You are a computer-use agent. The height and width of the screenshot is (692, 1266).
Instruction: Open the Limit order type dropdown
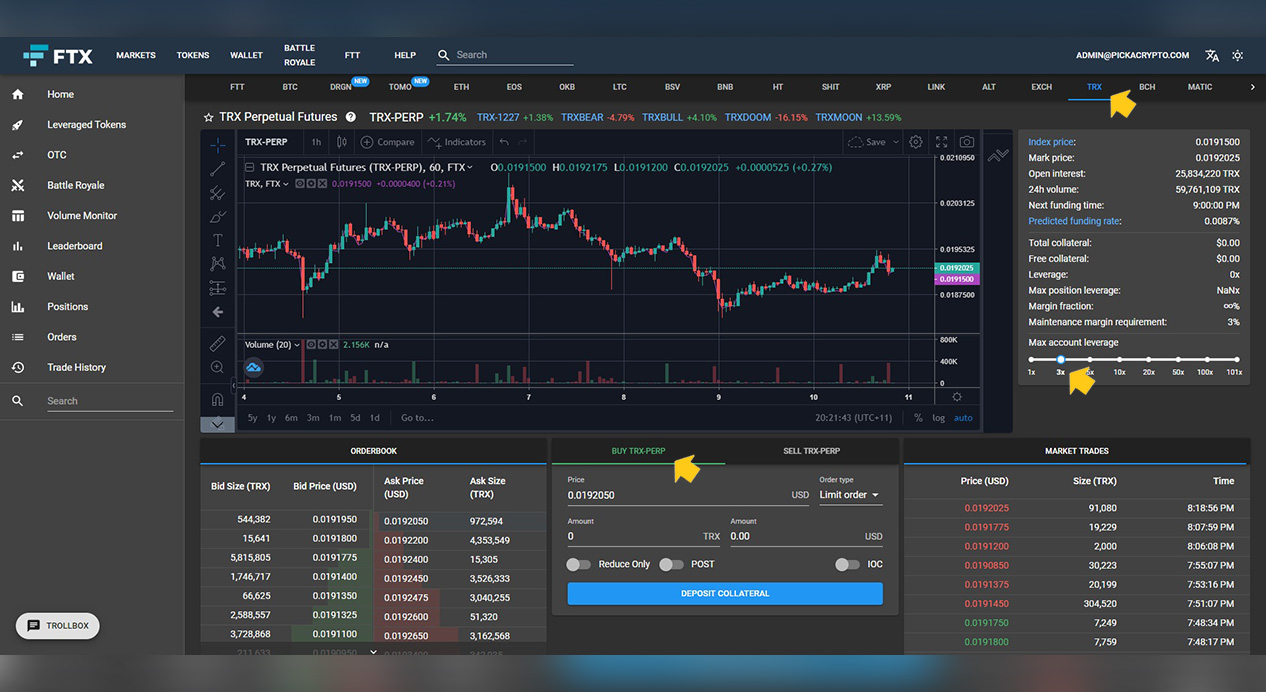pyautogui.click(x=849, y=495)
